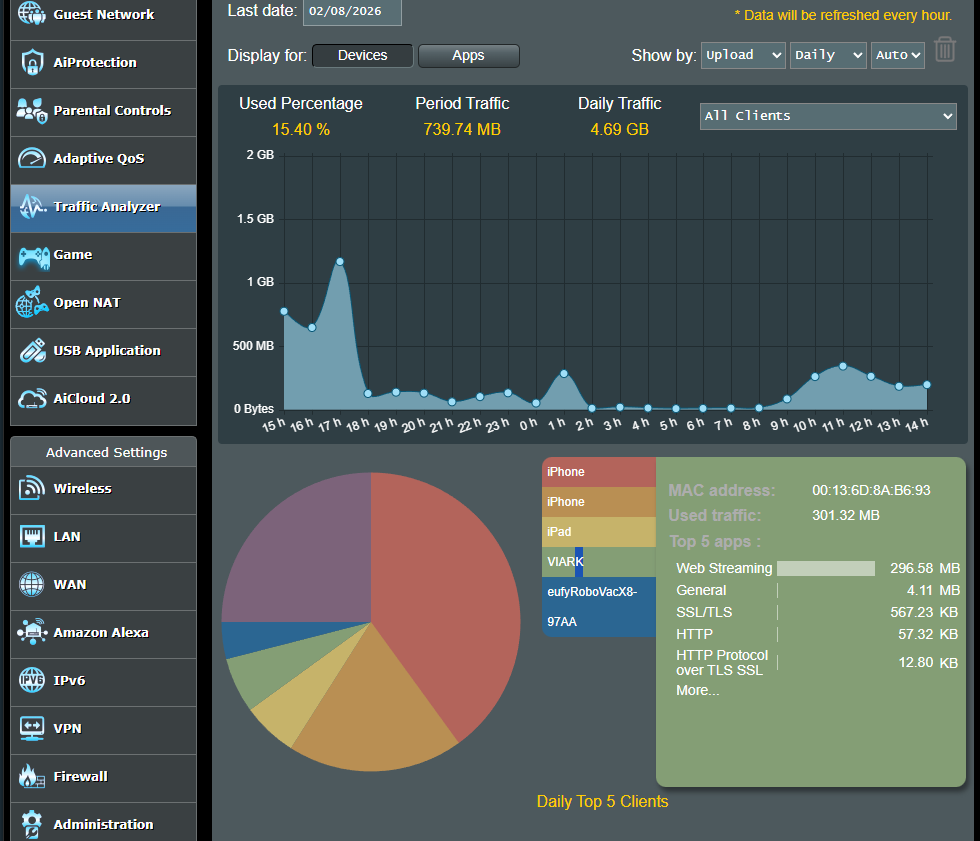The image size is (980, 841).
Task: Select the iPad entry in client legend
Action: pos(599,532)
